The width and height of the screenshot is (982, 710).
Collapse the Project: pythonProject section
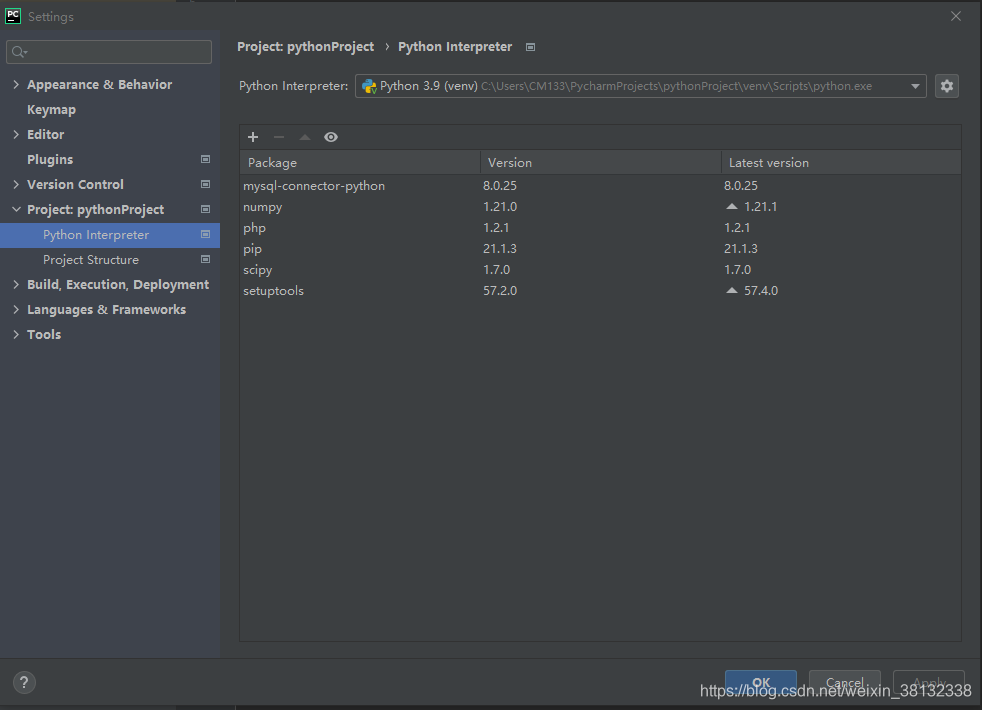[x=16, y=210]
